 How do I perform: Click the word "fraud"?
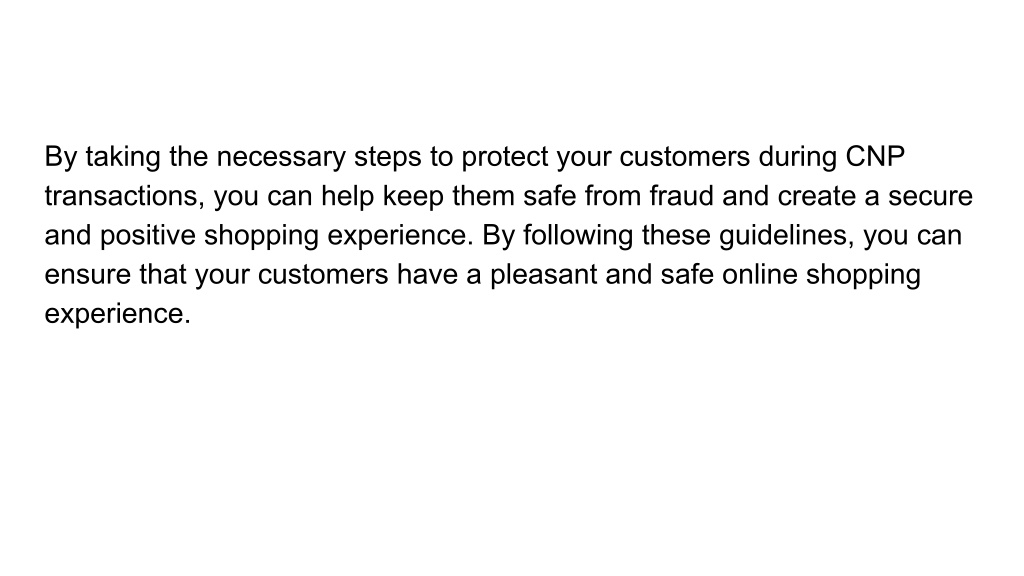click(682, 196)
